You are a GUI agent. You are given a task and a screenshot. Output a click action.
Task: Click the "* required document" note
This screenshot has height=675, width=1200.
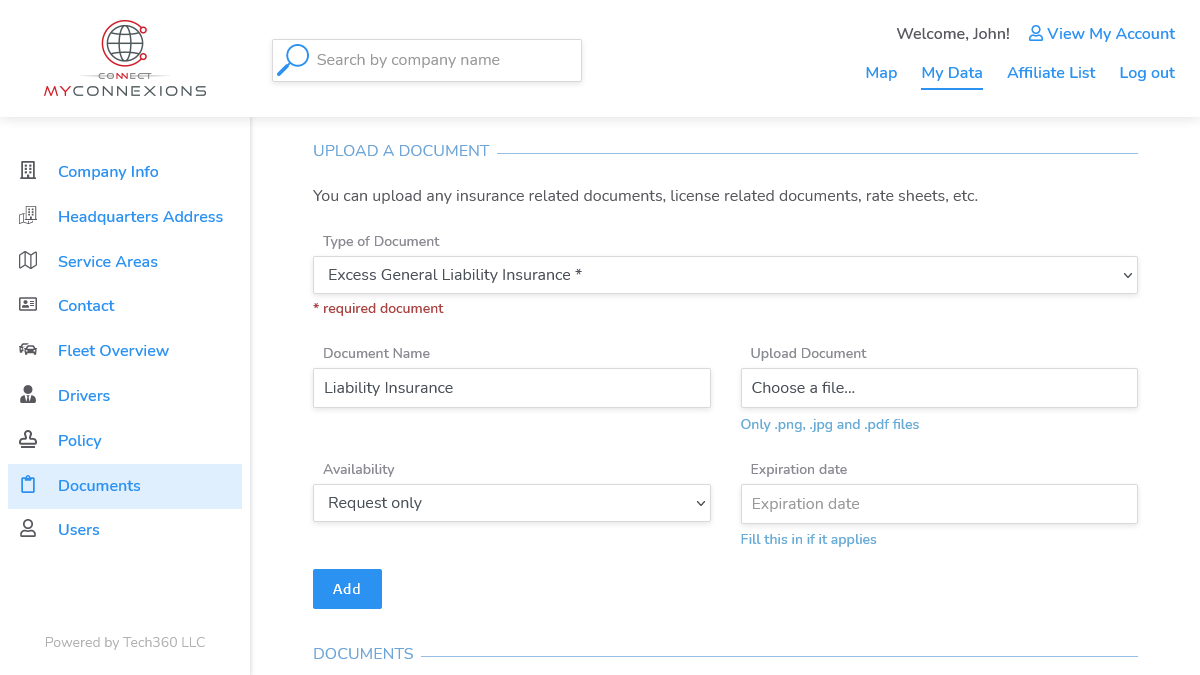coord(378,308)
